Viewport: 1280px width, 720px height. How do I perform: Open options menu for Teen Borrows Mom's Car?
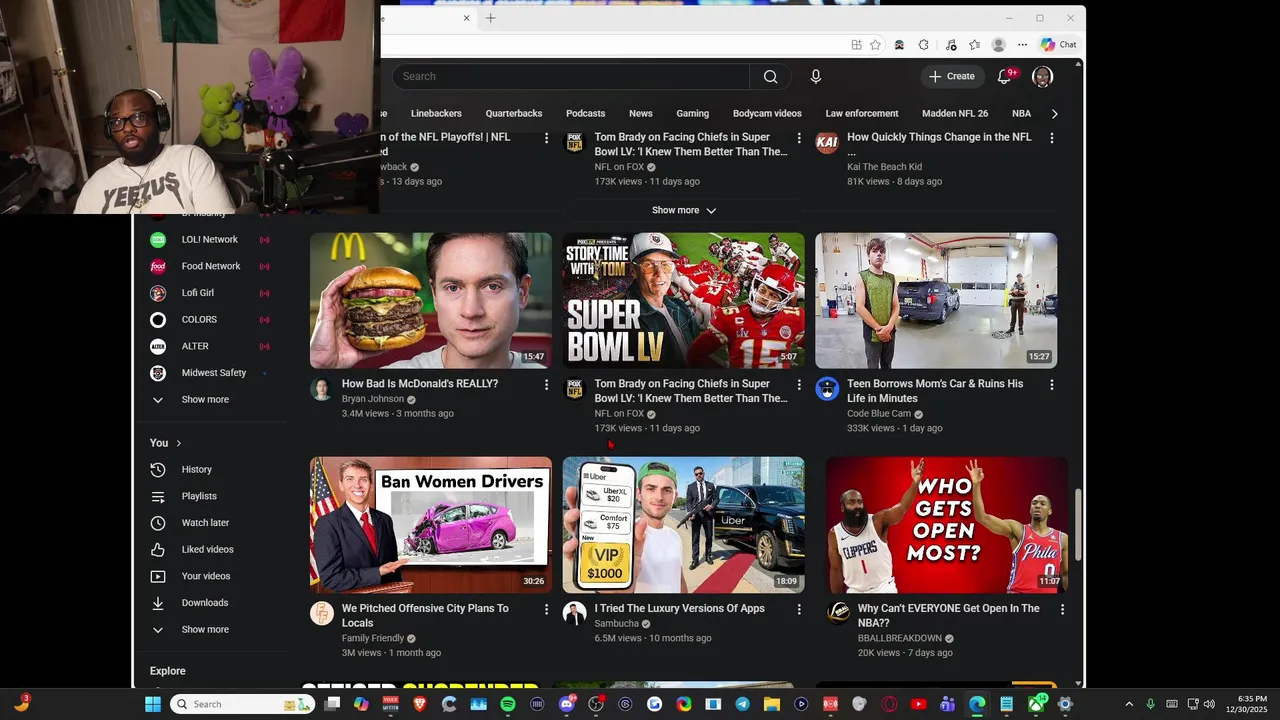1051,385
